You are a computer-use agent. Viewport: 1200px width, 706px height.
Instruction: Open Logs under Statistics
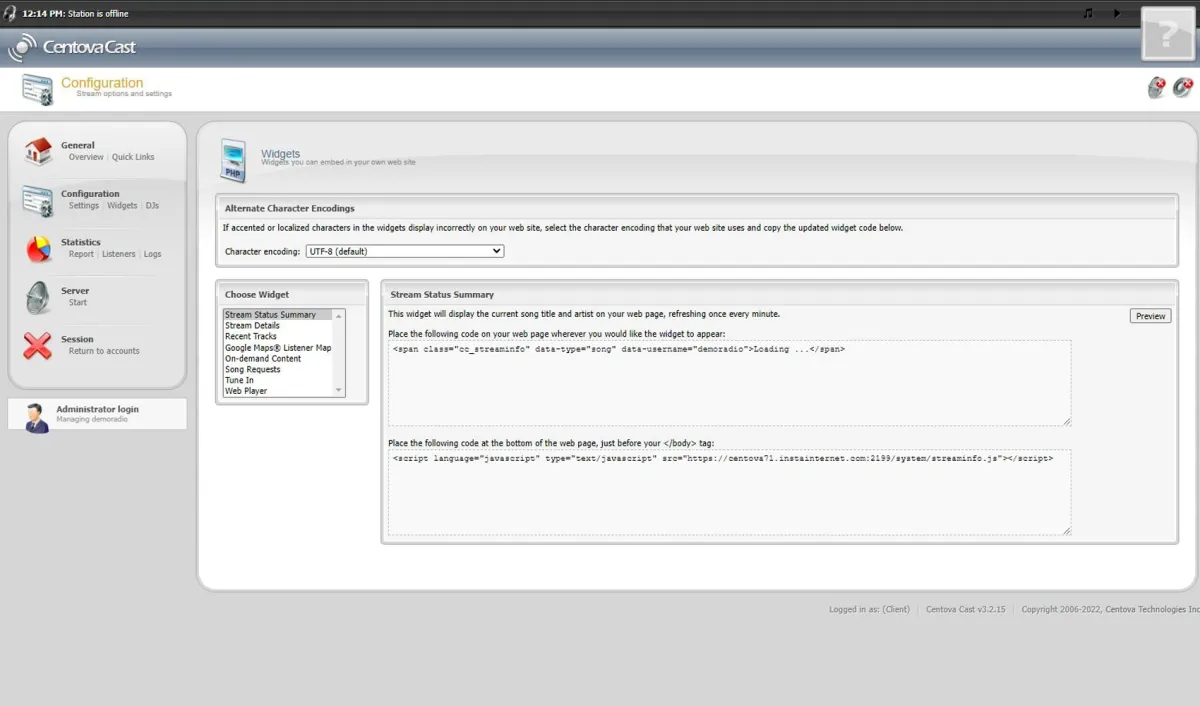(x=152, y=254)
